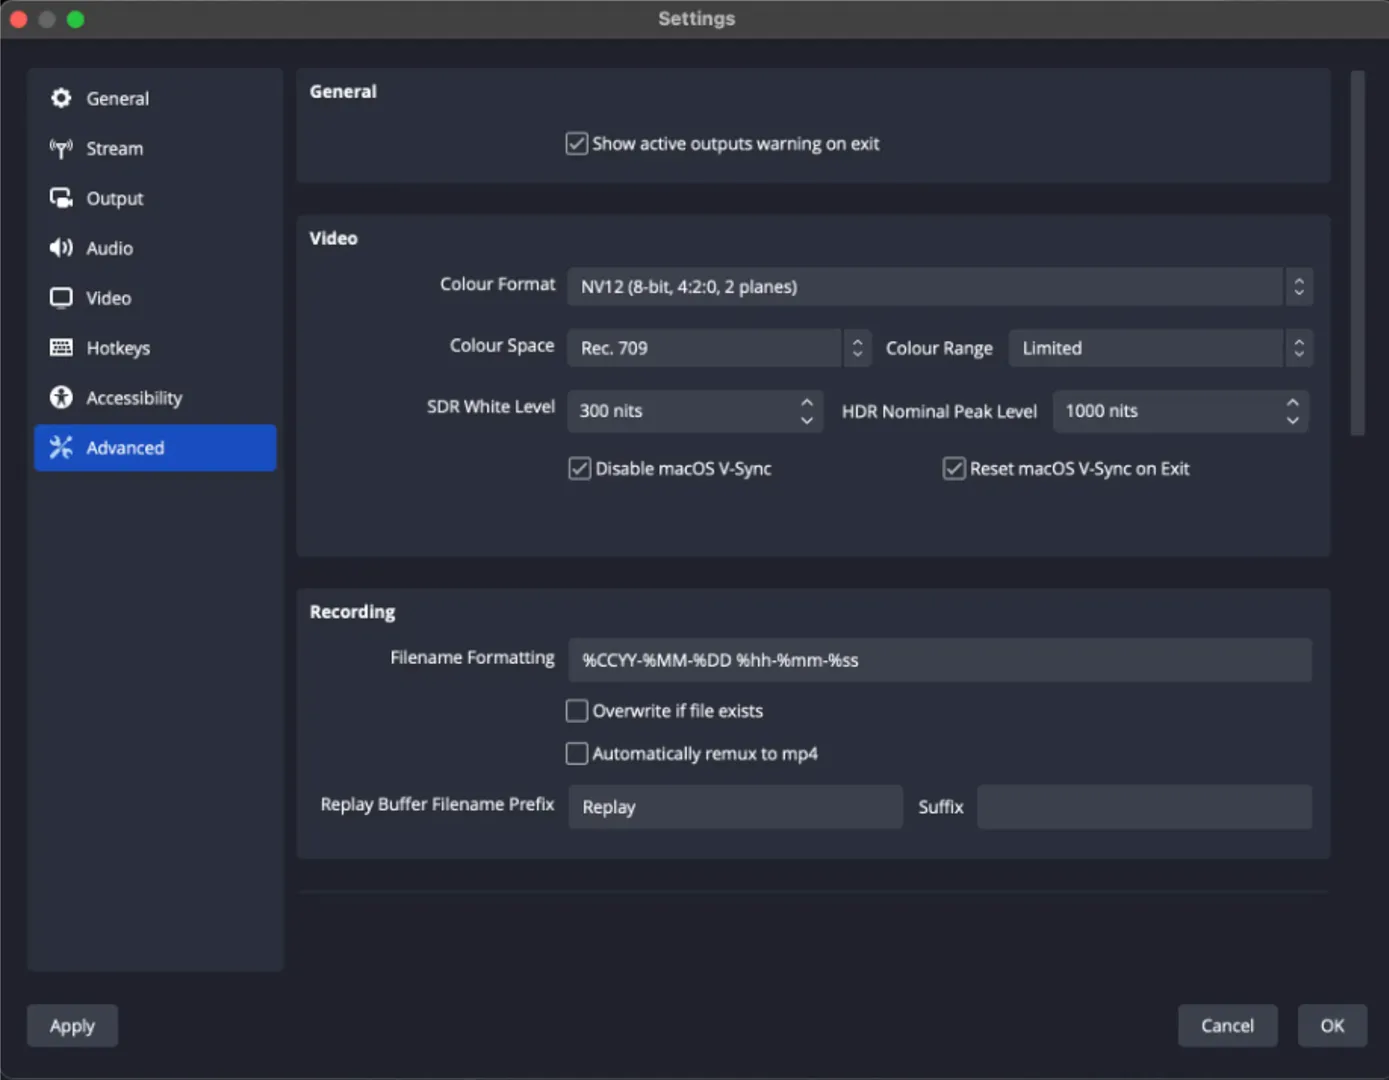The image size is (1389, 1080).
Task: Click the HDR Nominal Peak 1000 nits field
Action: [1181, 411]
